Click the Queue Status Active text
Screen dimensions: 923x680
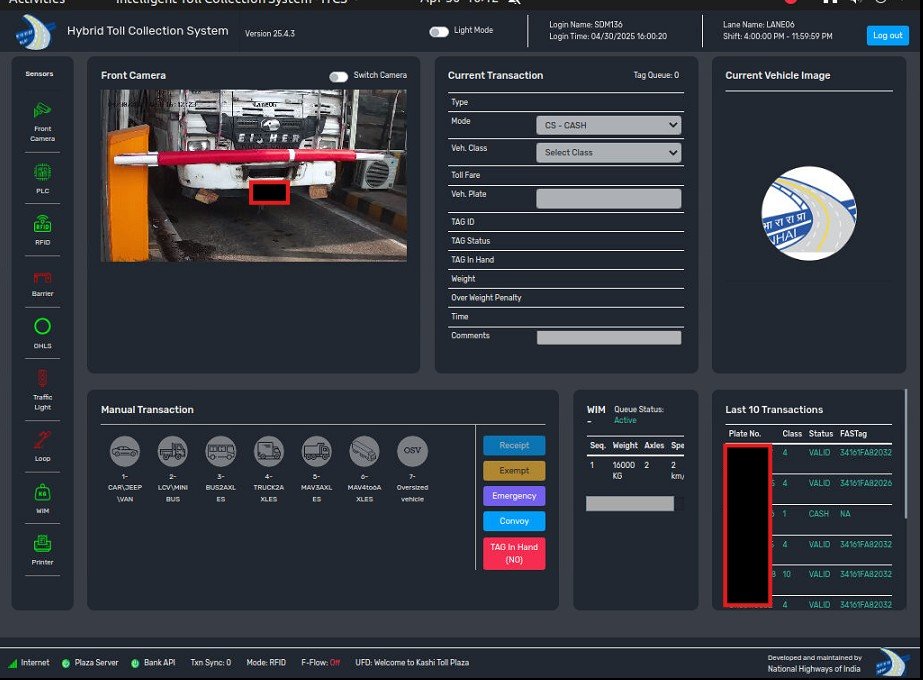coord(625,420)
